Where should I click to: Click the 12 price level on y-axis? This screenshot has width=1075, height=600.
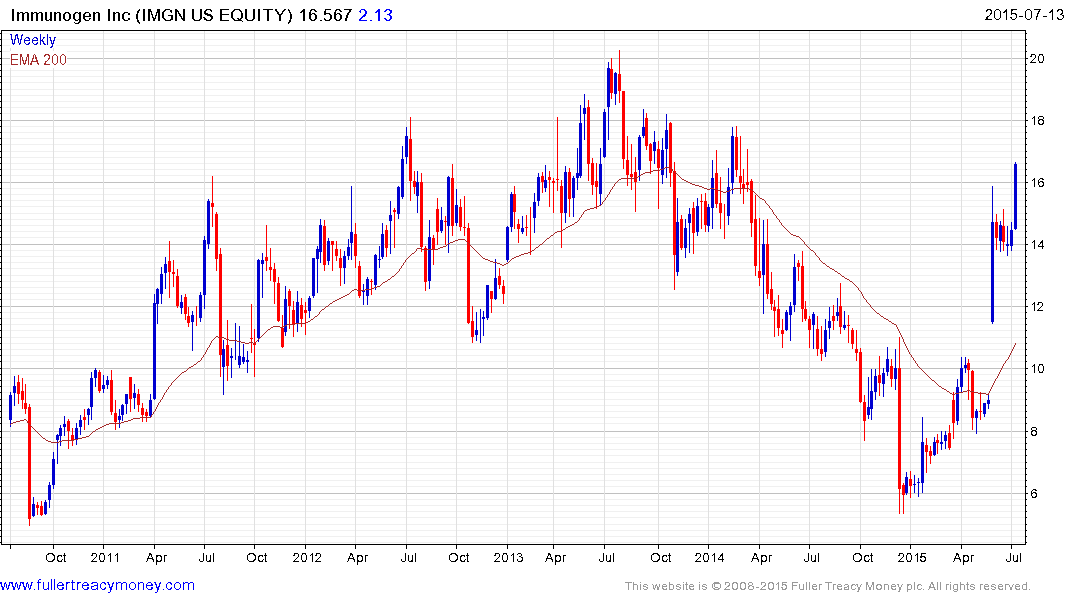click(x=1039, y=307)
